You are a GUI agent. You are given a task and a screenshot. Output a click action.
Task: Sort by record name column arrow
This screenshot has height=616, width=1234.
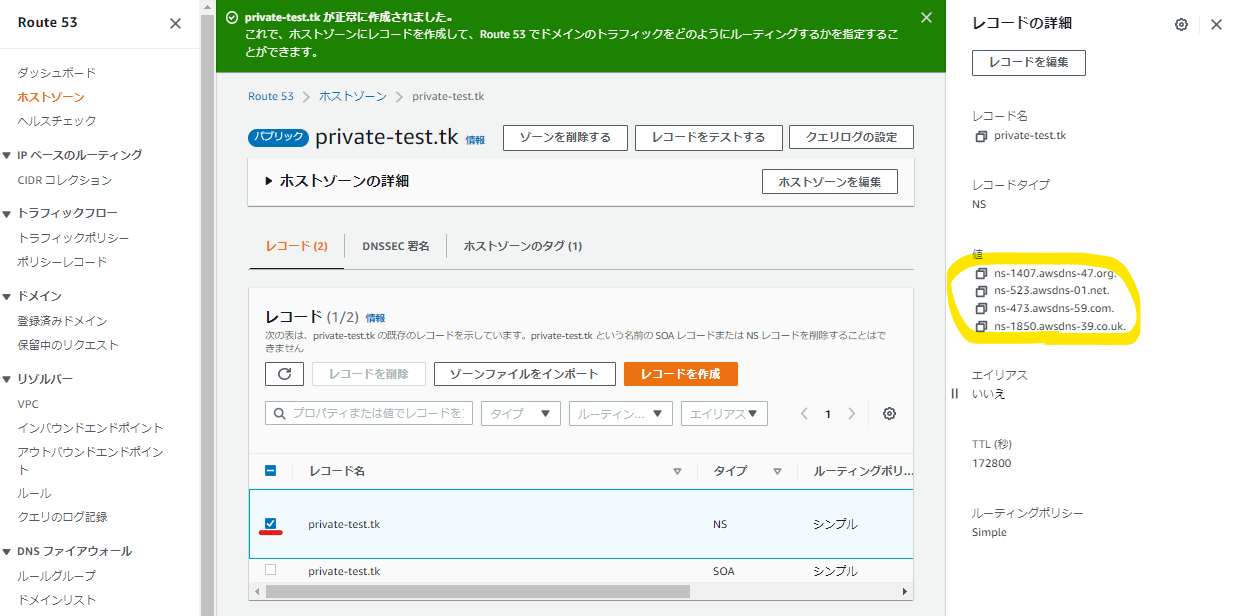coord(677,471)
